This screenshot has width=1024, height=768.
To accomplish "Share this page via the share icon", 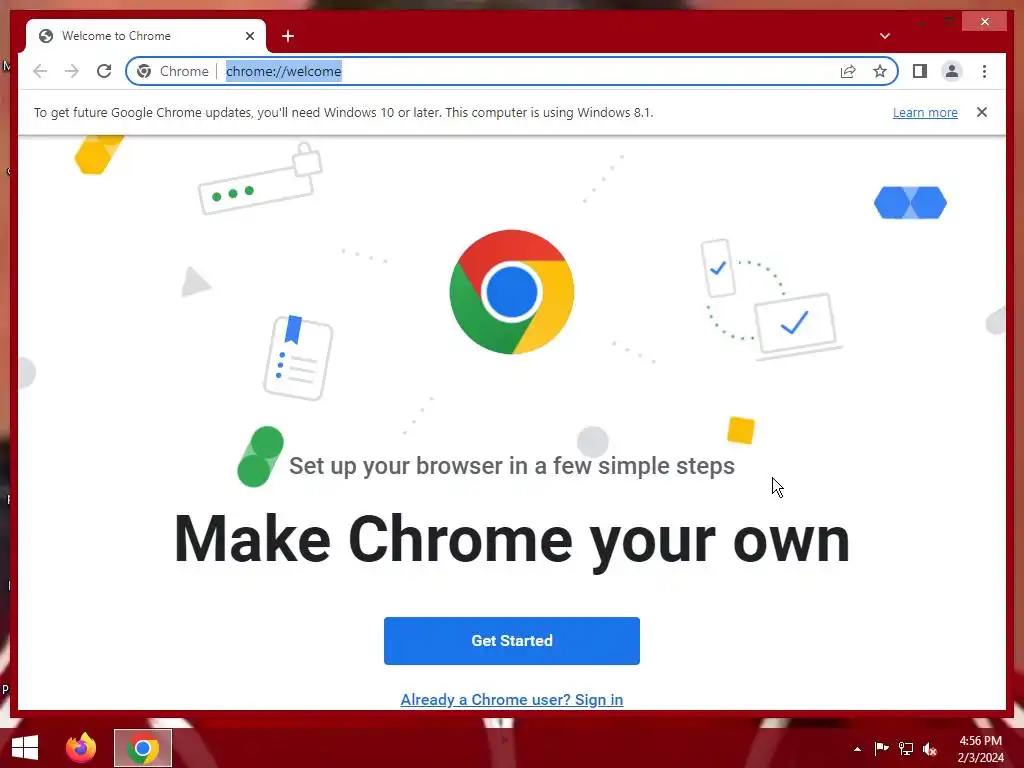I will point(848,71).
